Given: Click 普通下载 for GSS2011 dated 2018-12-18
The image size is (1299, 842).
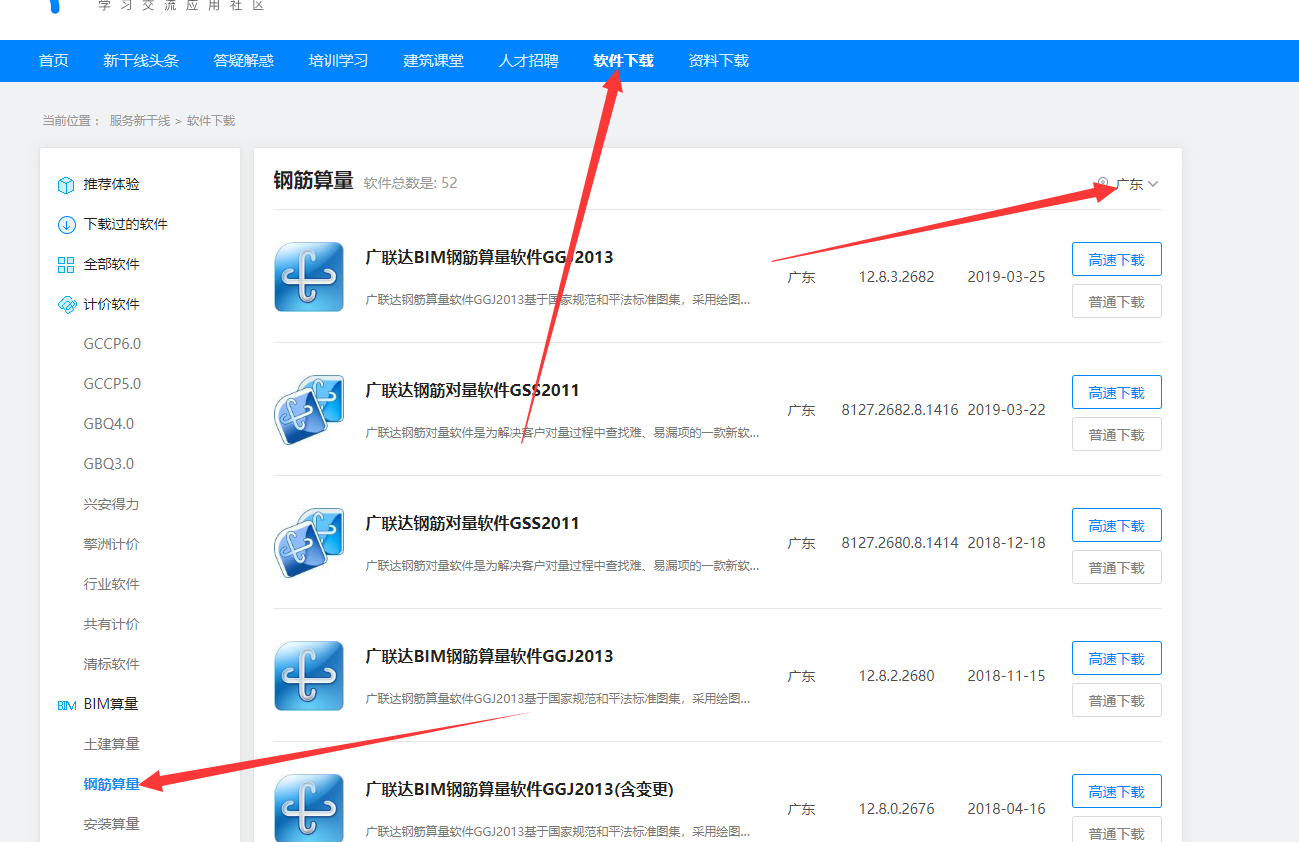Looking at the screenshot, I should 1117,567.
